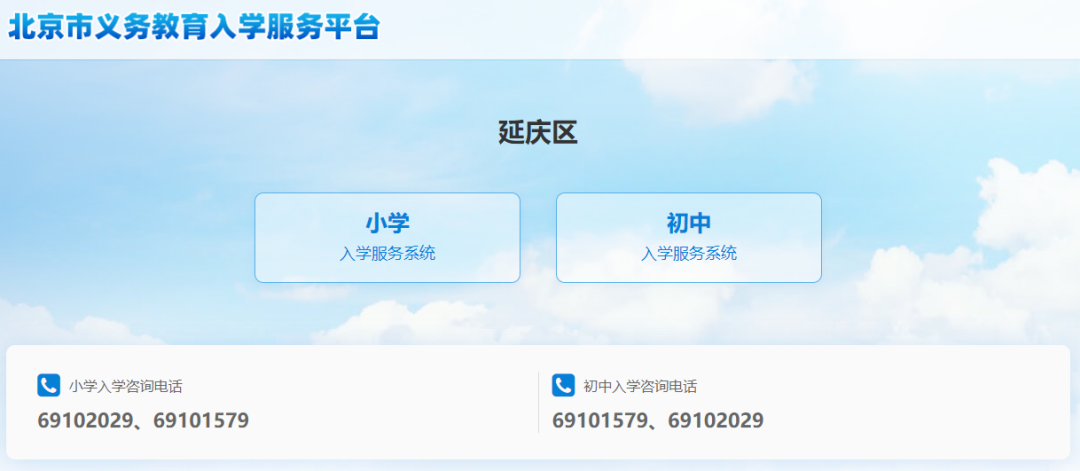
Task: Click the 初中入学咨询电话 label
Action: (640, 386)
